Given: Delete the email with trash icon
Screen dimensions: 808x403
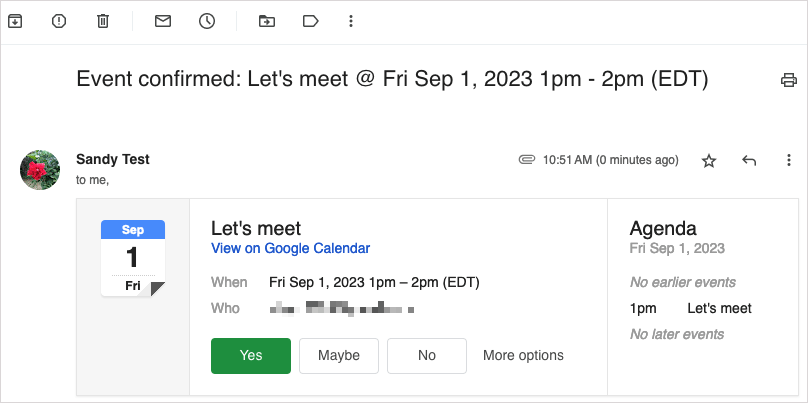Looking at the screenshot, I should coord(103,21).
